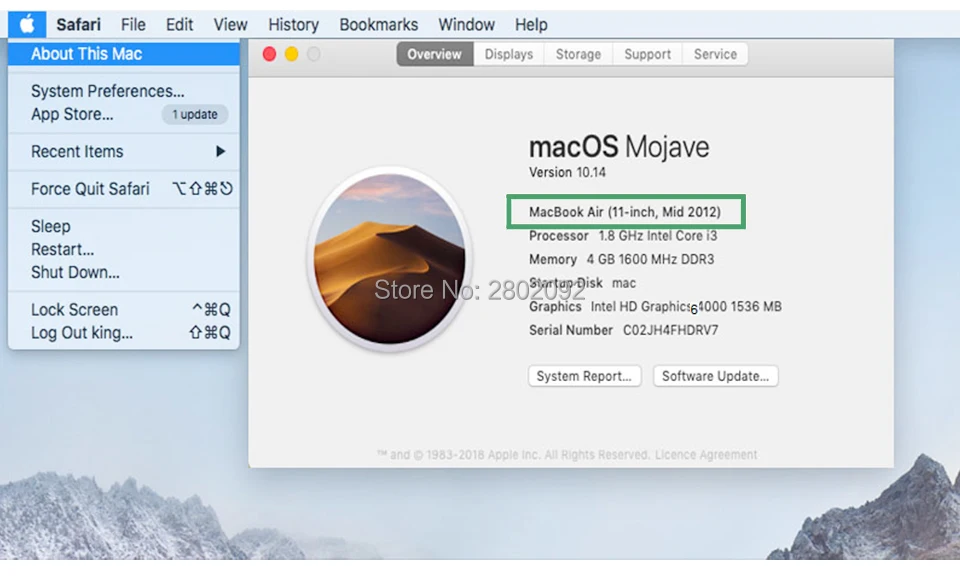The width and height of the screenshot is (960, 580).
Task: Open App Store menu entry
Action: tap(72, 115)
